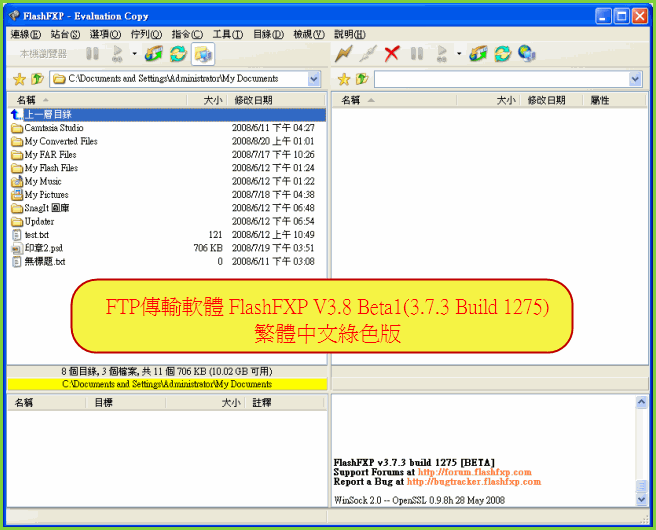
Task: Expand the local path dropdown
Action: [x=314, y=79]
